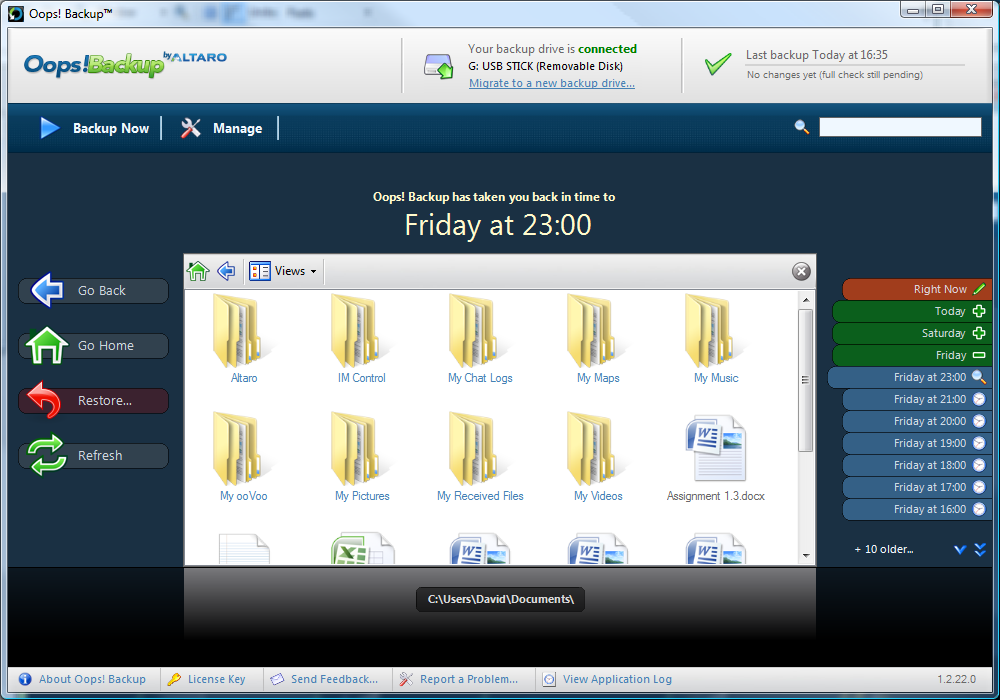This screenshot has width=1000, height=700.
Task: Select the Friday at 20:00 snapshot
Action: tap(917, 421)
